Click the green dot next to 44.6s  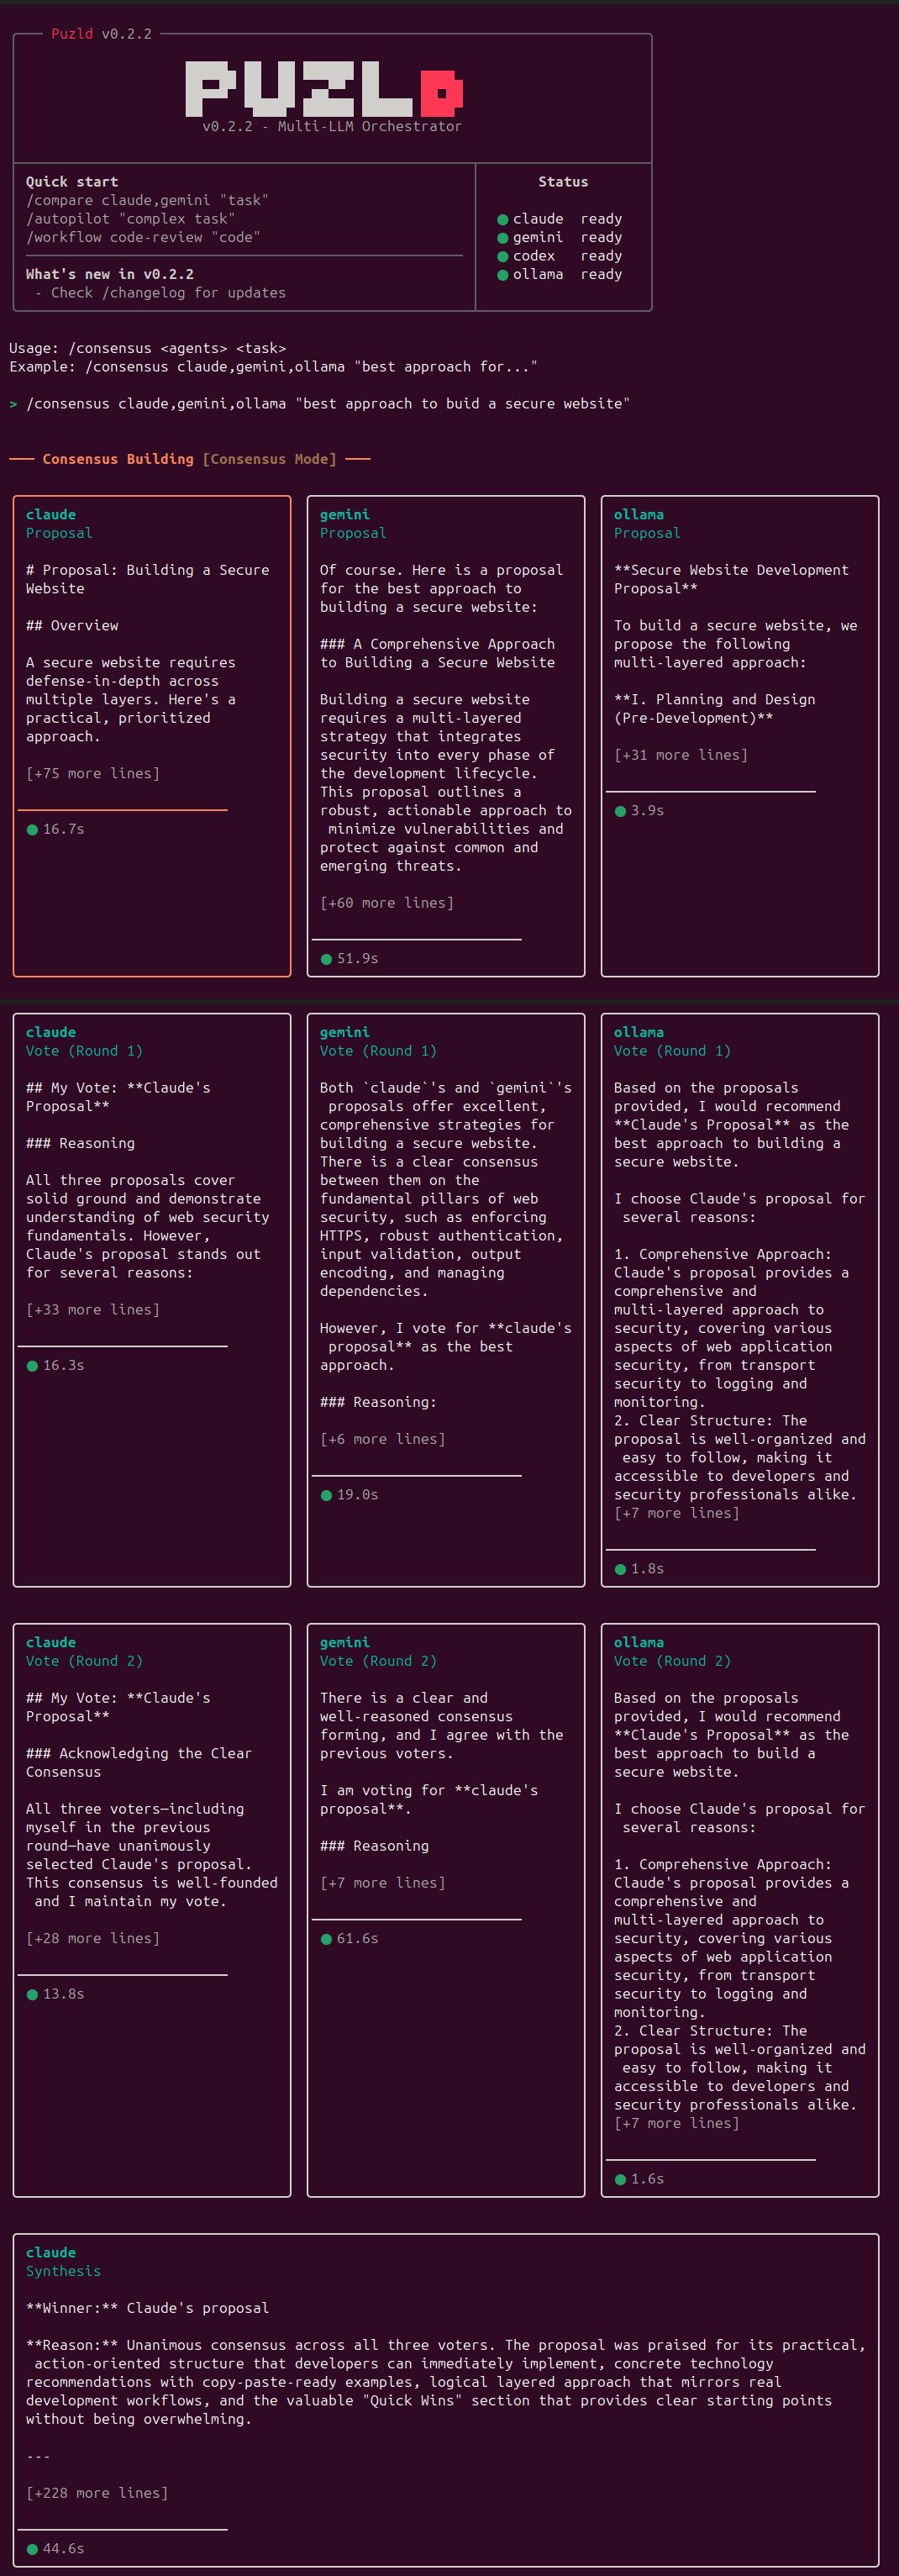(x=32, y=2549)
